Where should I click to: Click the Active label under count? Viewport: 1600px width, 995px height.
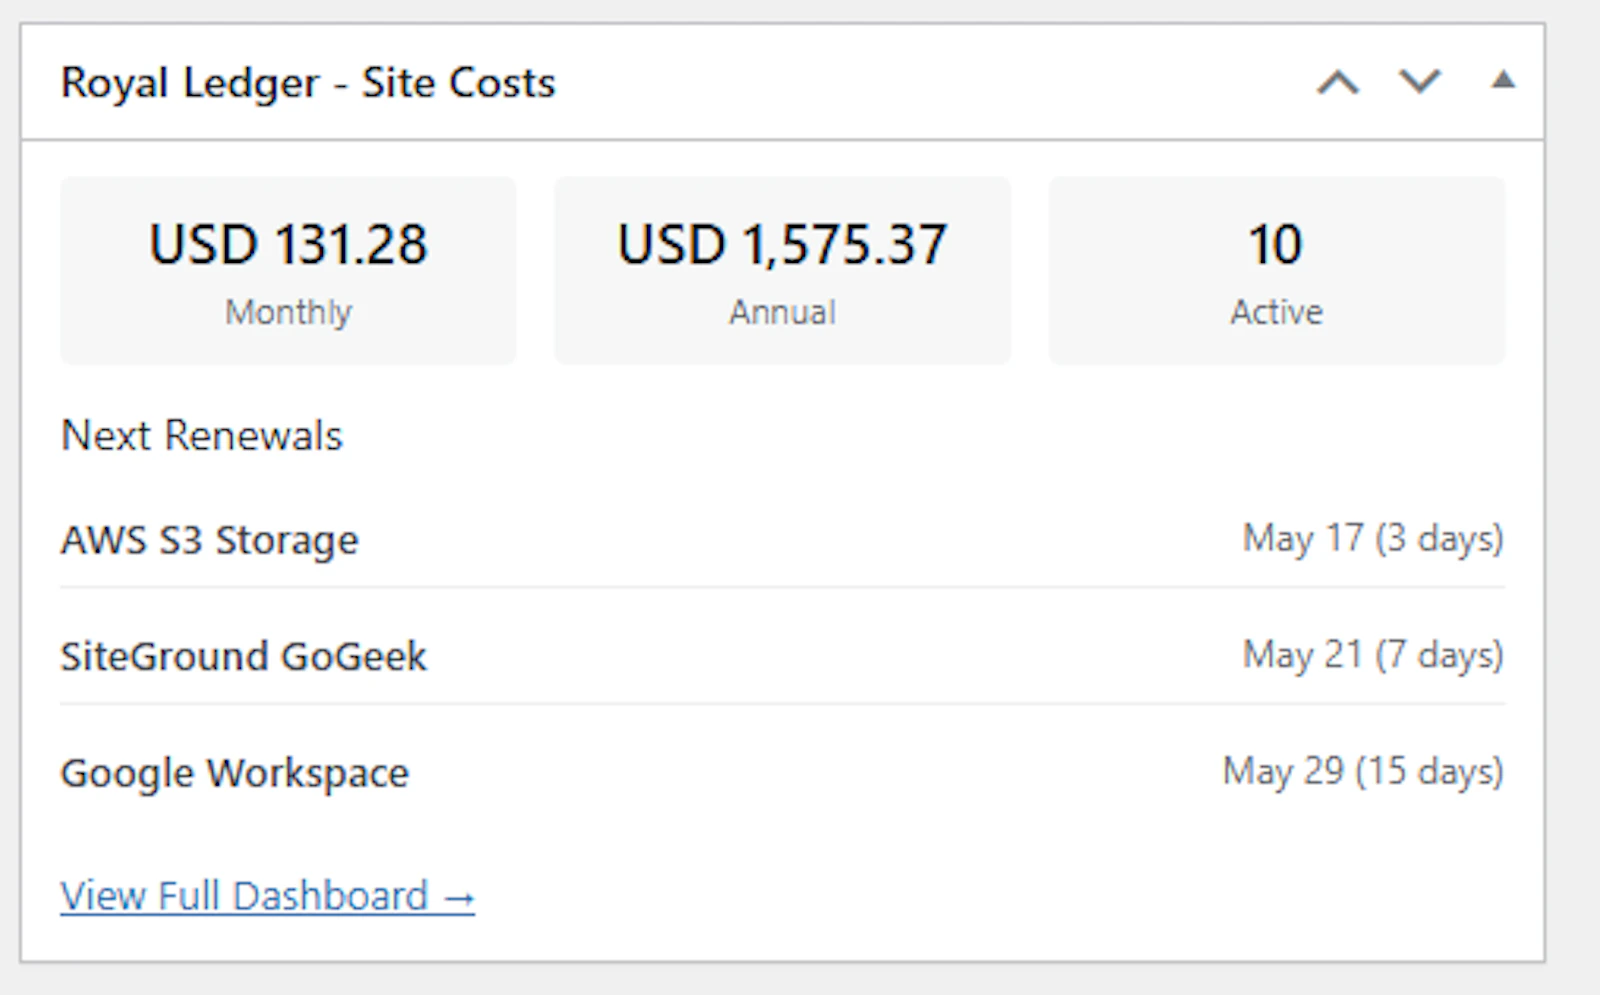[1276, 312]
